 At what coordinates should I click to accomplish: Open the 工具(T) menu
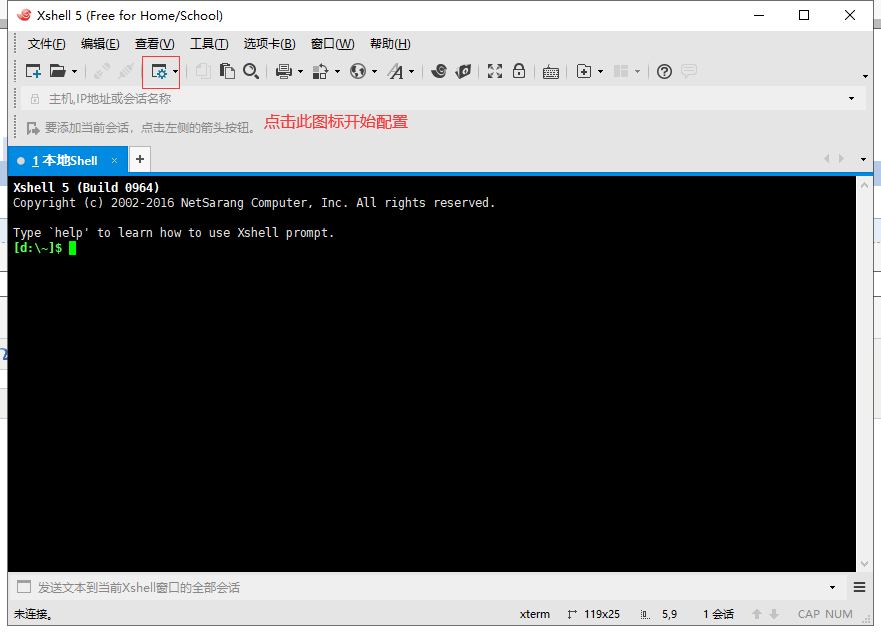209,44
